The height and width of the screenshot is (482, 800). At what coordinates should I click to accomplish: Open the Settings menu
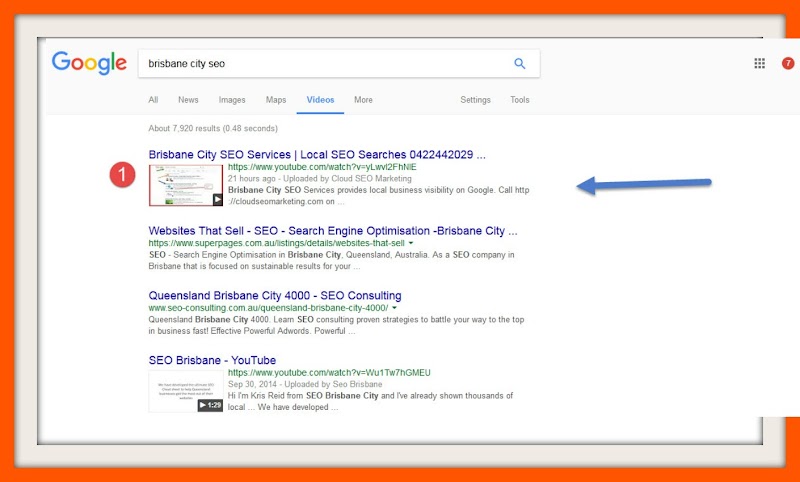pyautogui.click(x=475, y=100)
